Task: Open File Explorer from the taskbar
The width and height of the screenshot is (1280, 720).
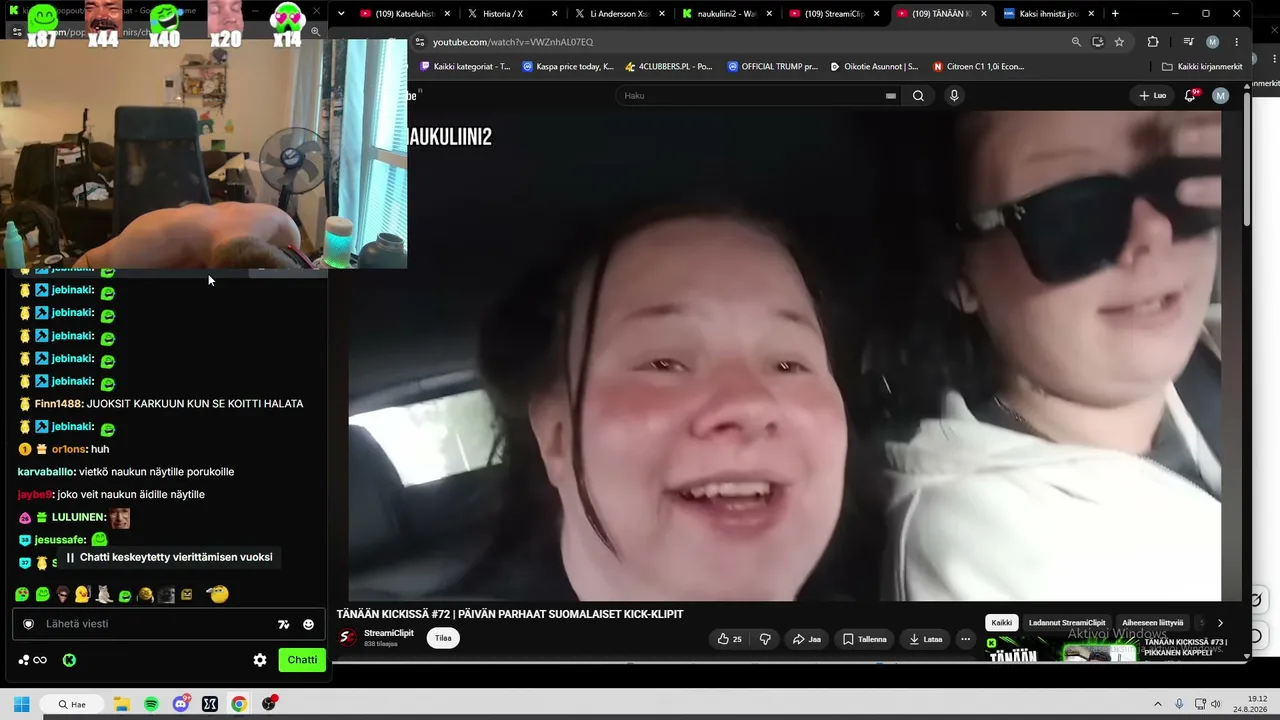Action: click(x=121, y=704)
